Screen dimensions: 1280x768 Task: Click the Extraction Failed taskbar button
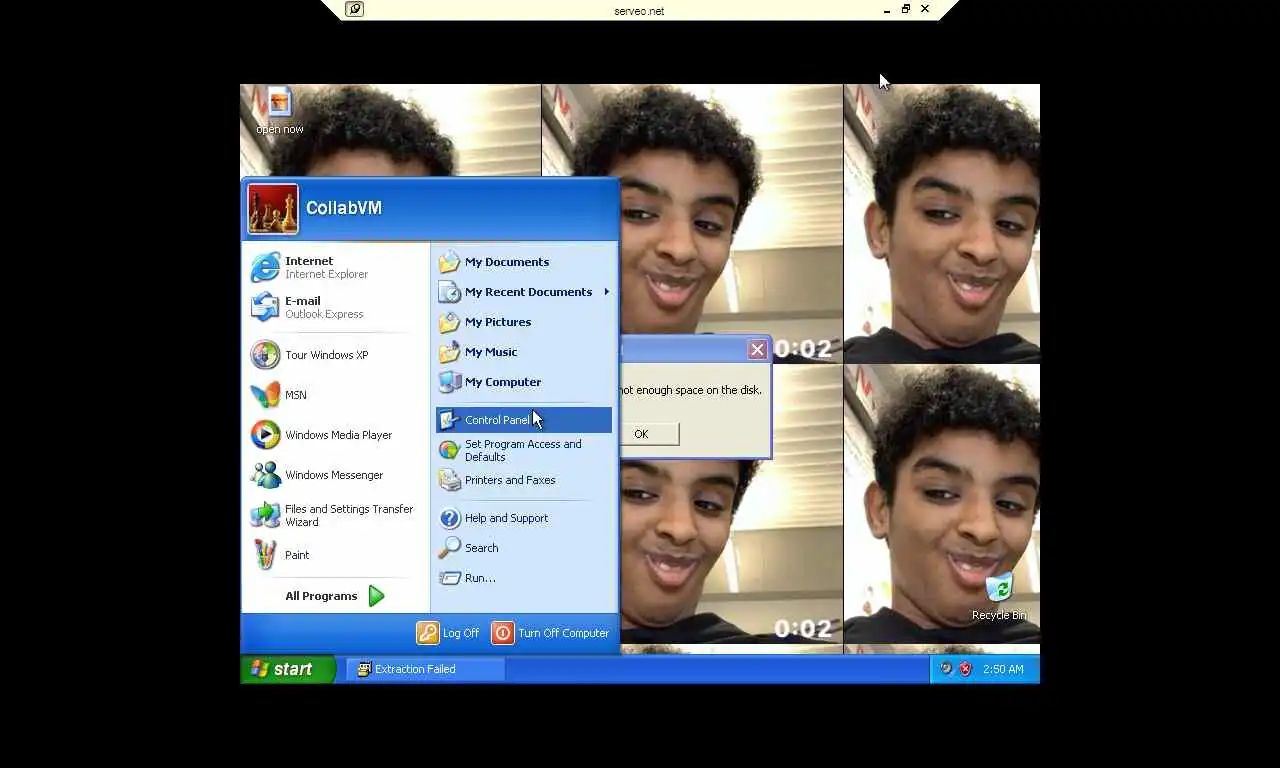425,669
